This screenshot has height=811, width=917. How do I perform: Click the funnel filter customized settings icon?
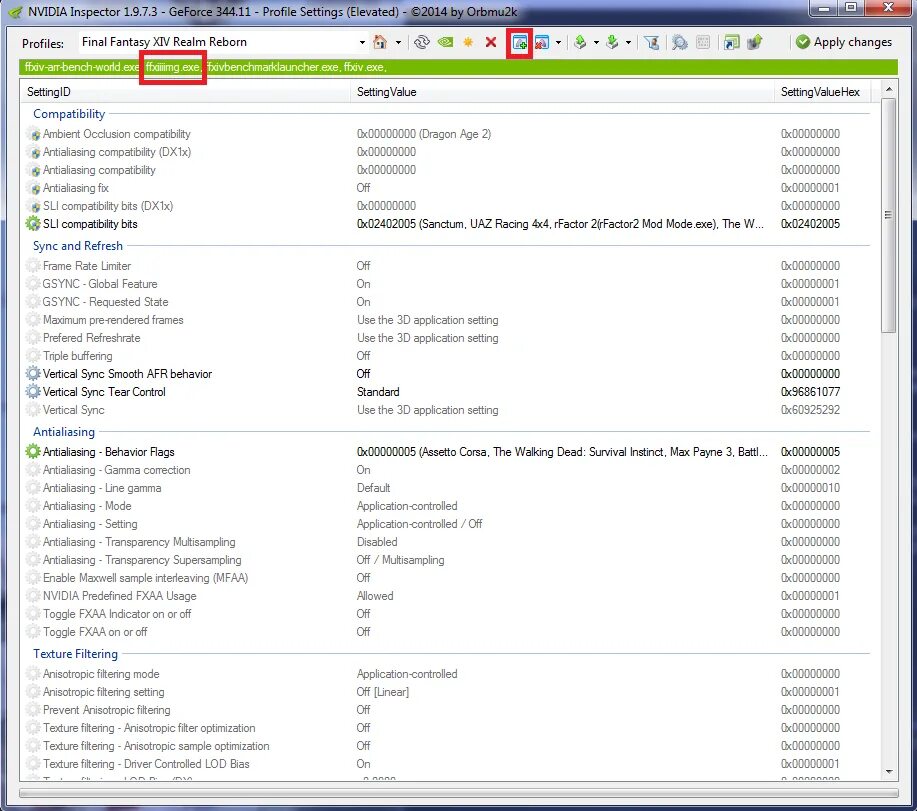pyautogui.click(x=651, y=42)
